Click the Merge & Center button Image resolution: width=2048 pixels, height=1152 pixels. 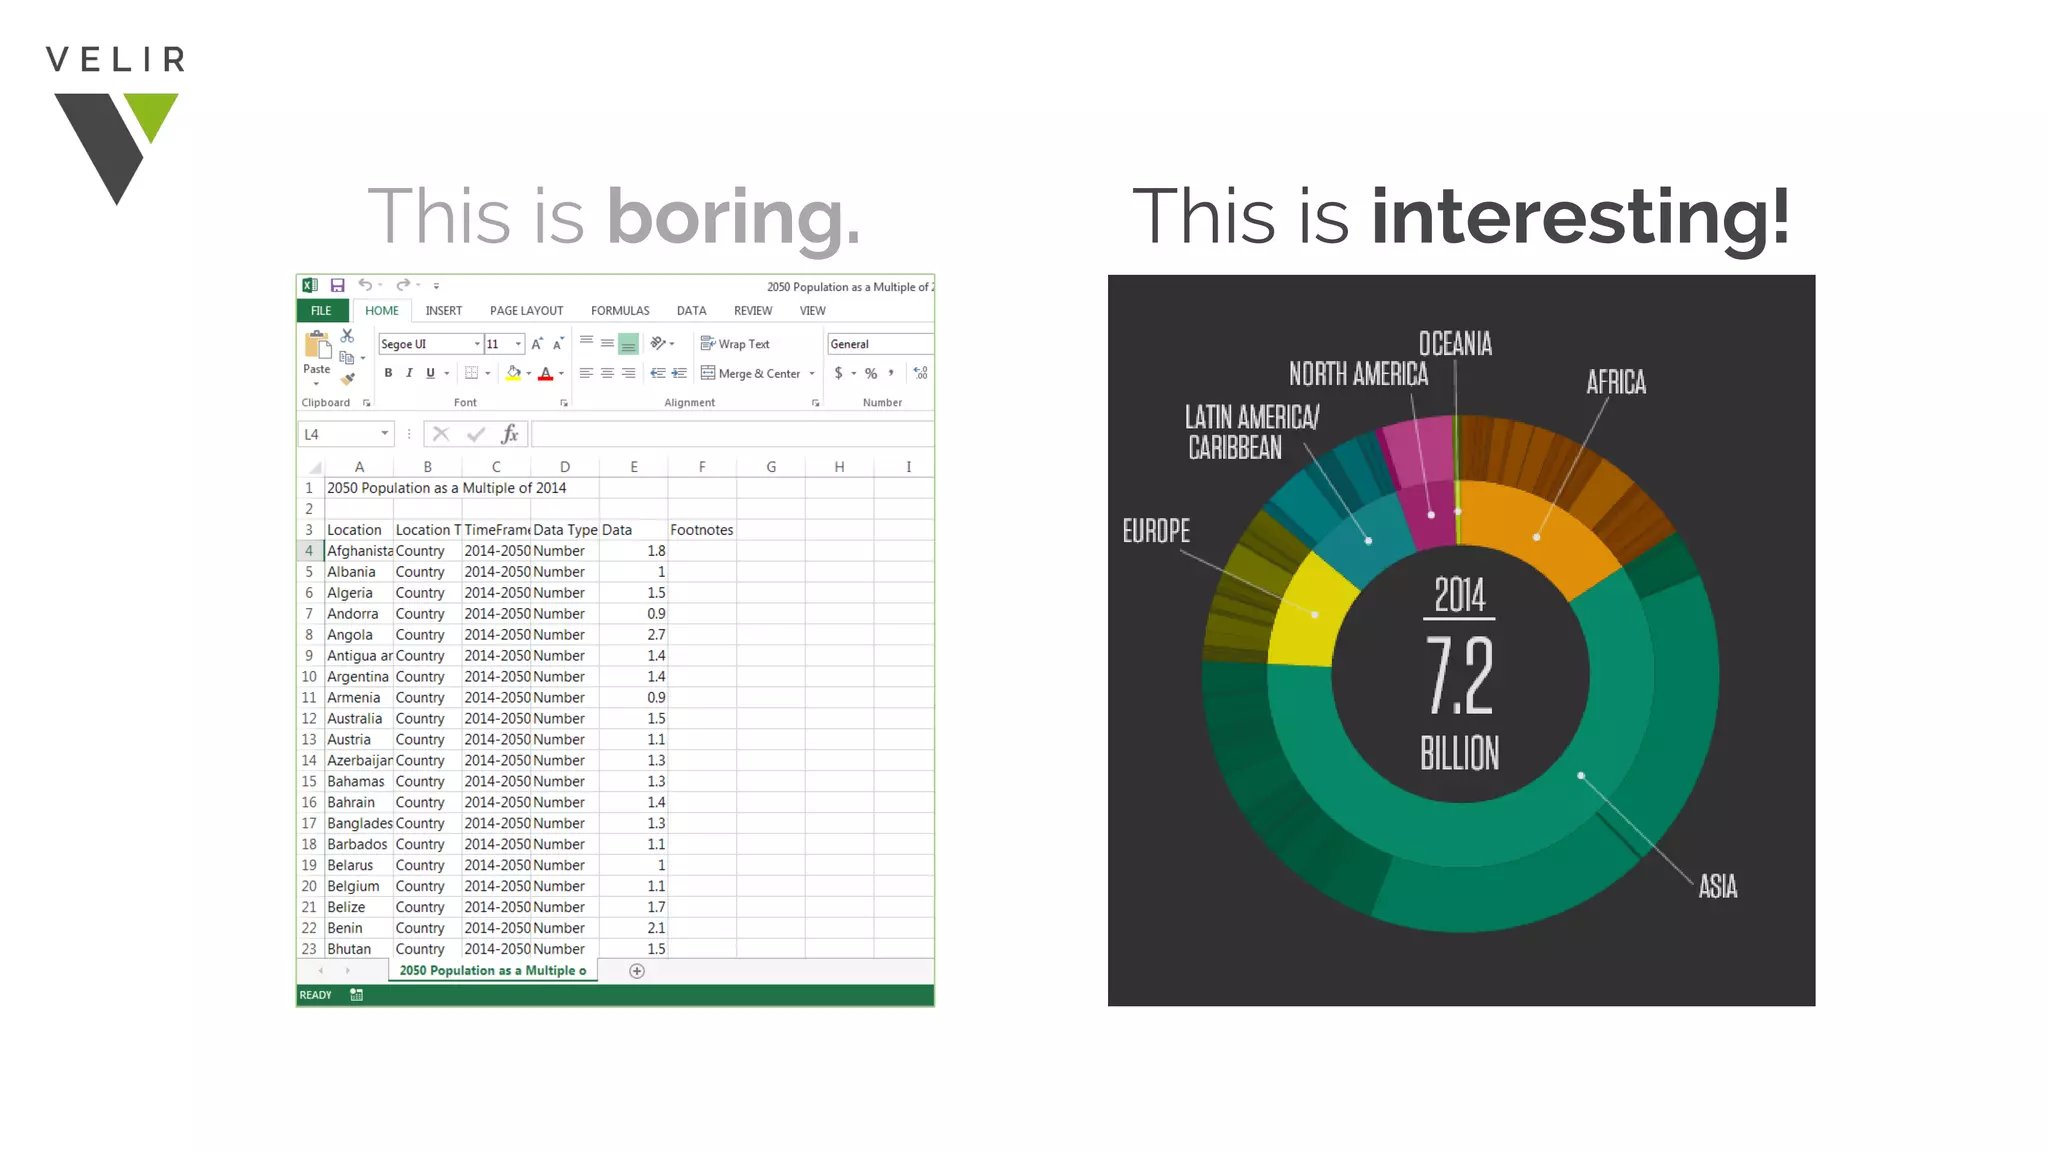(x=751, y=373)
